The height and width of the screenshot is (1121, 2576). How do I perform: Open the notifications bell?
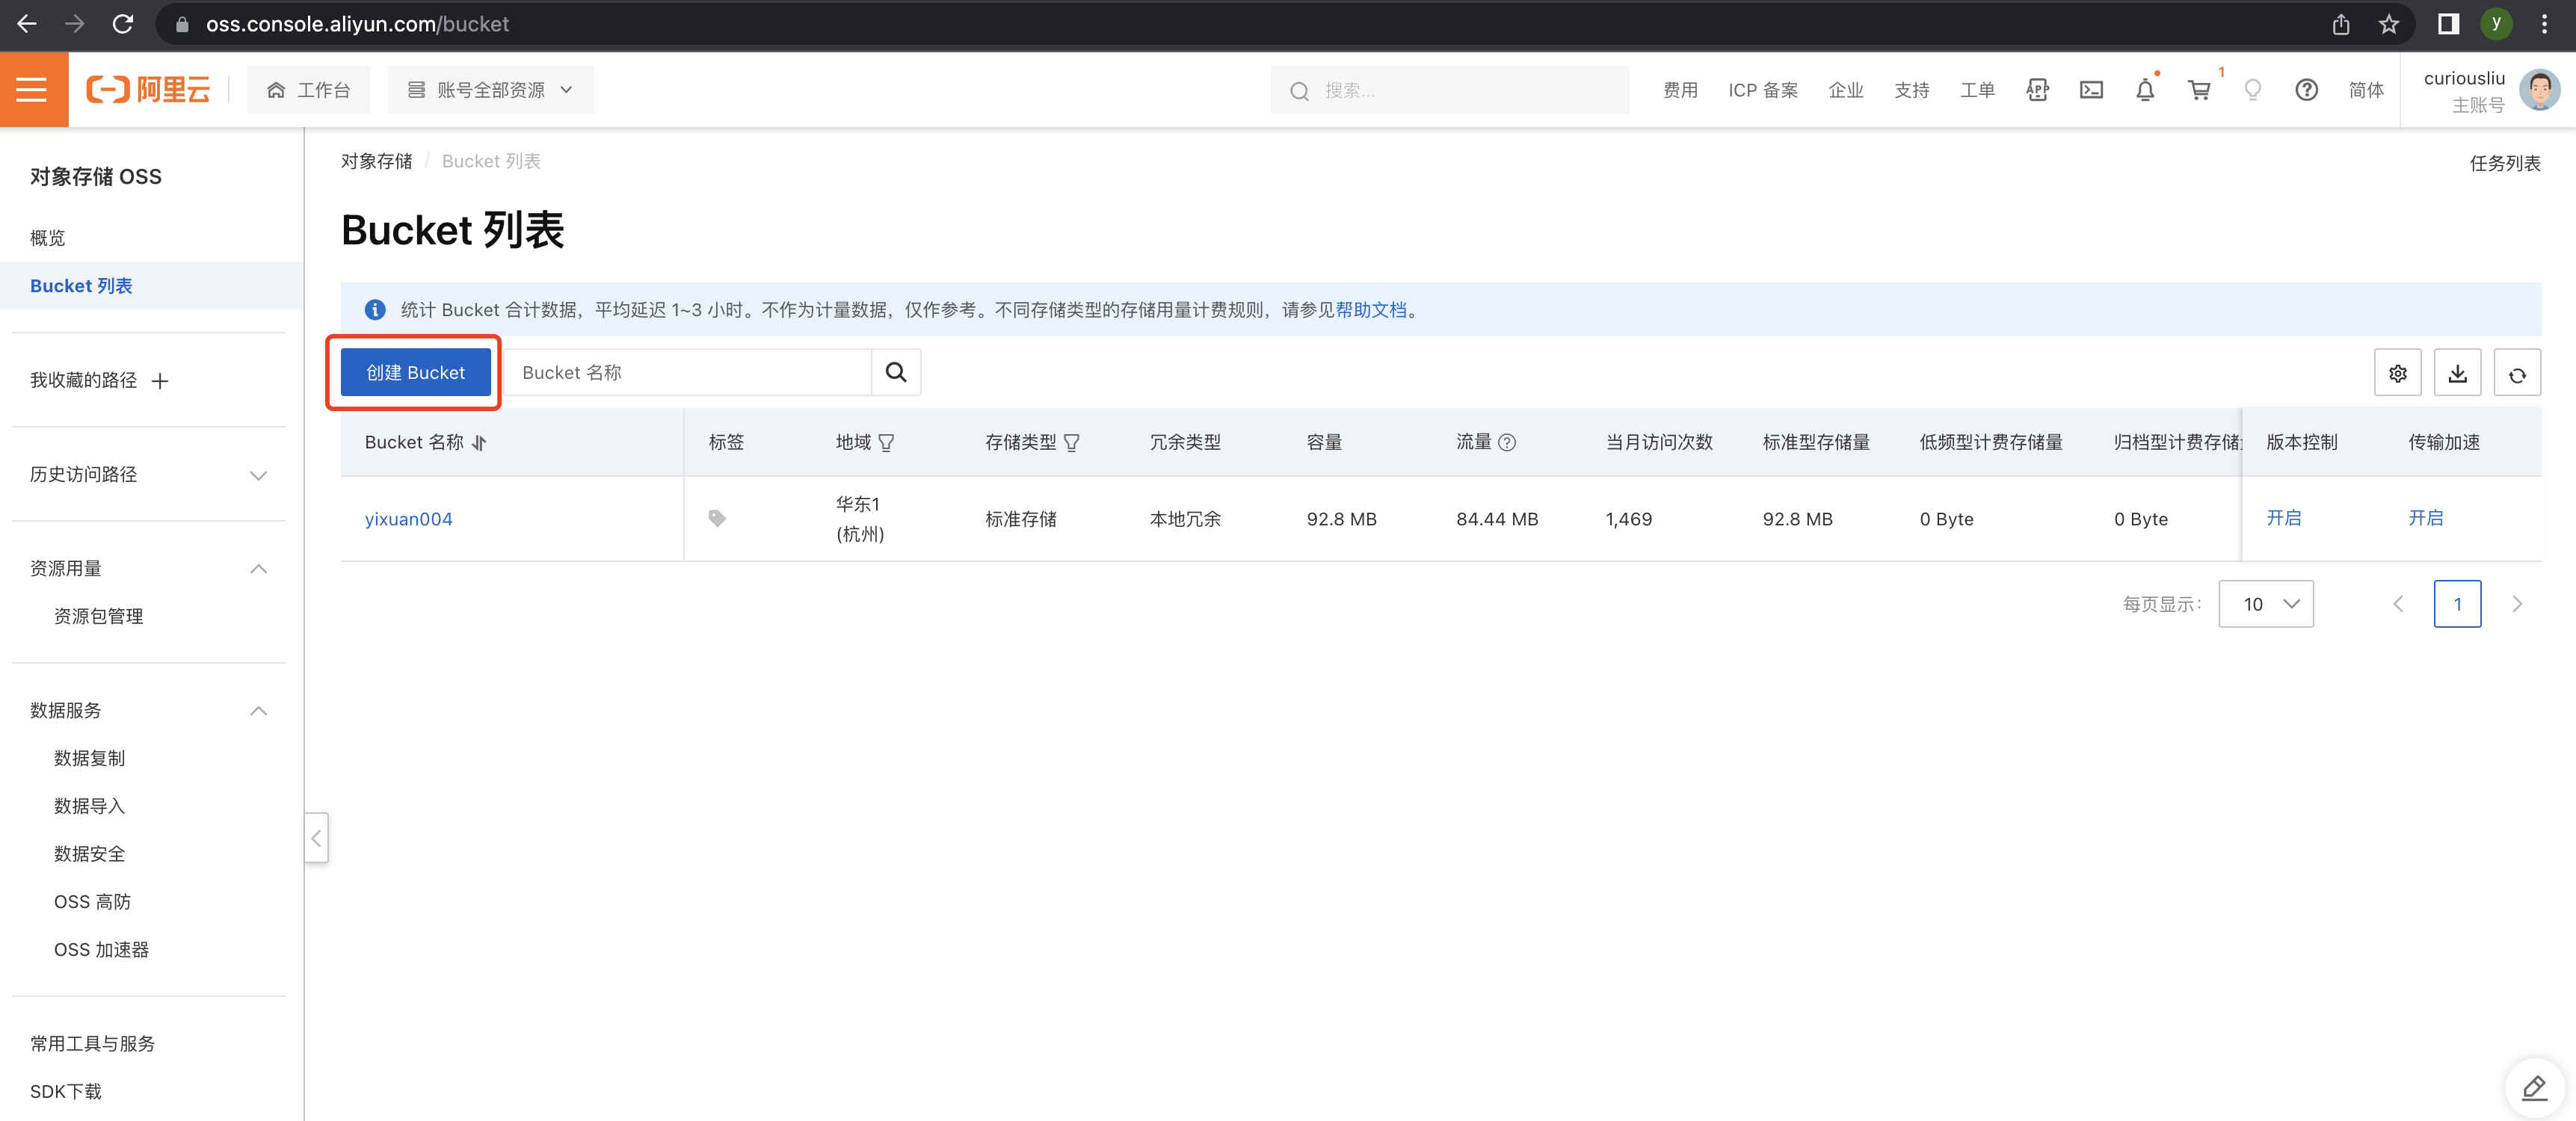coord(2145,90)
